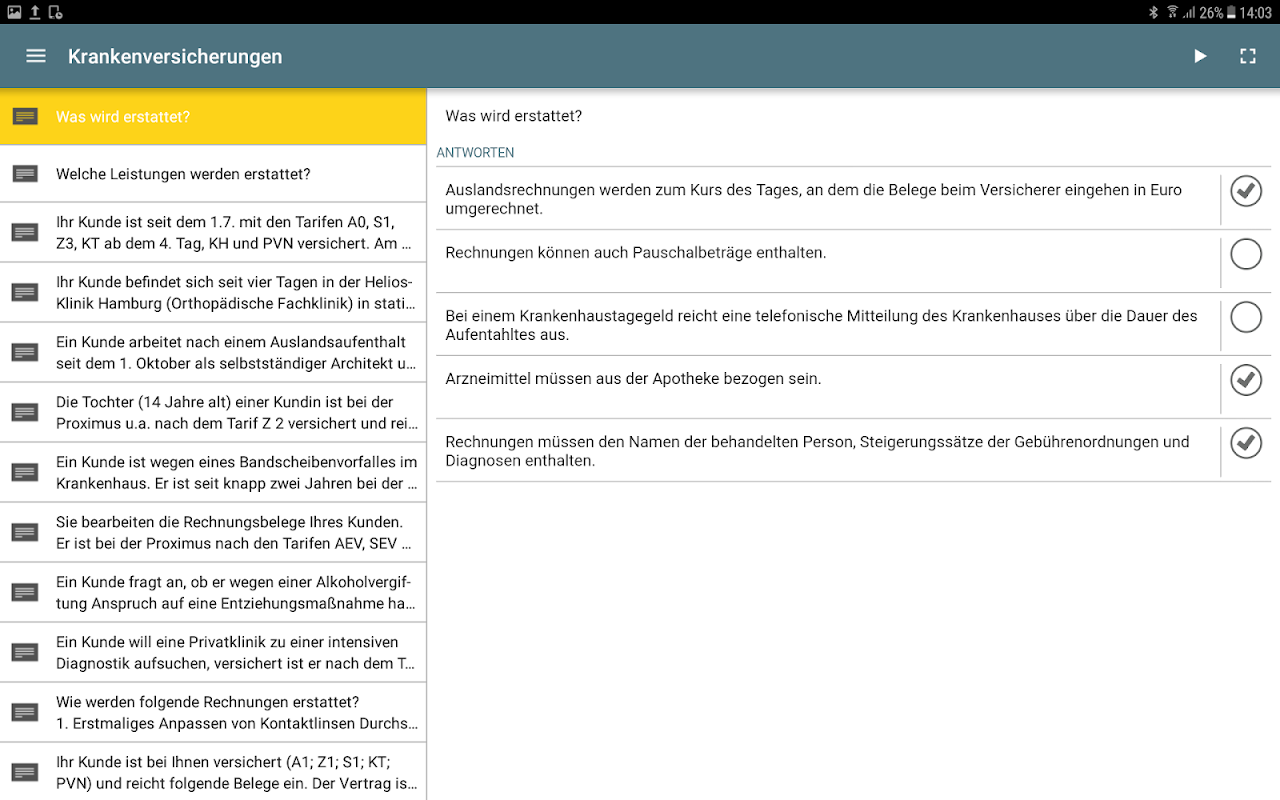The image size is (1280, 800).
Task: Click the 'Bei einem Krankenhaustagegeld' answer text
Action: click(x=821, y=325)
